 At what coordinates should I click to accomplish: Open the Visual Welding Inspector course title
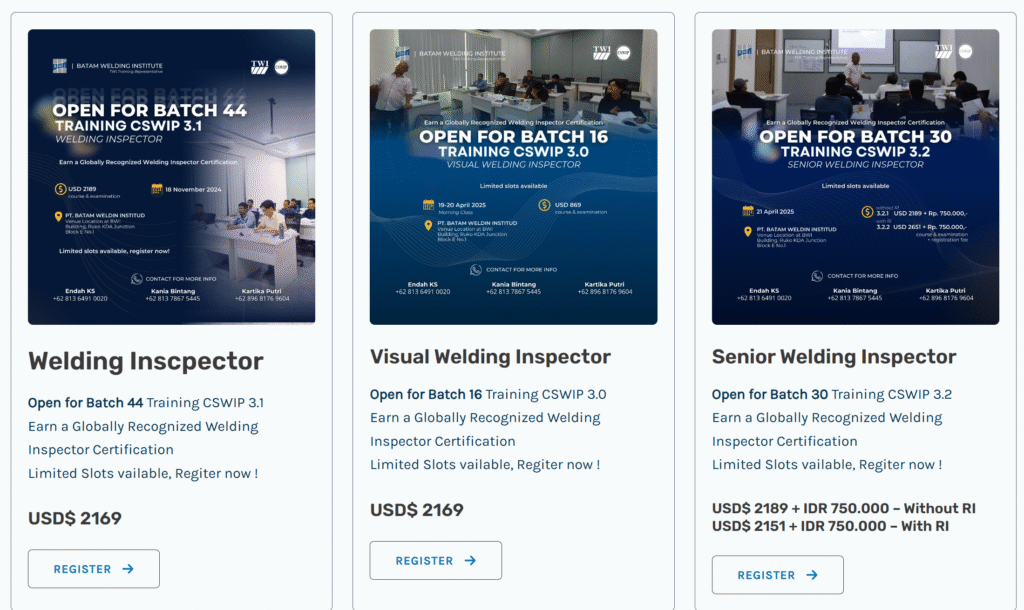[x=490, y=357]
